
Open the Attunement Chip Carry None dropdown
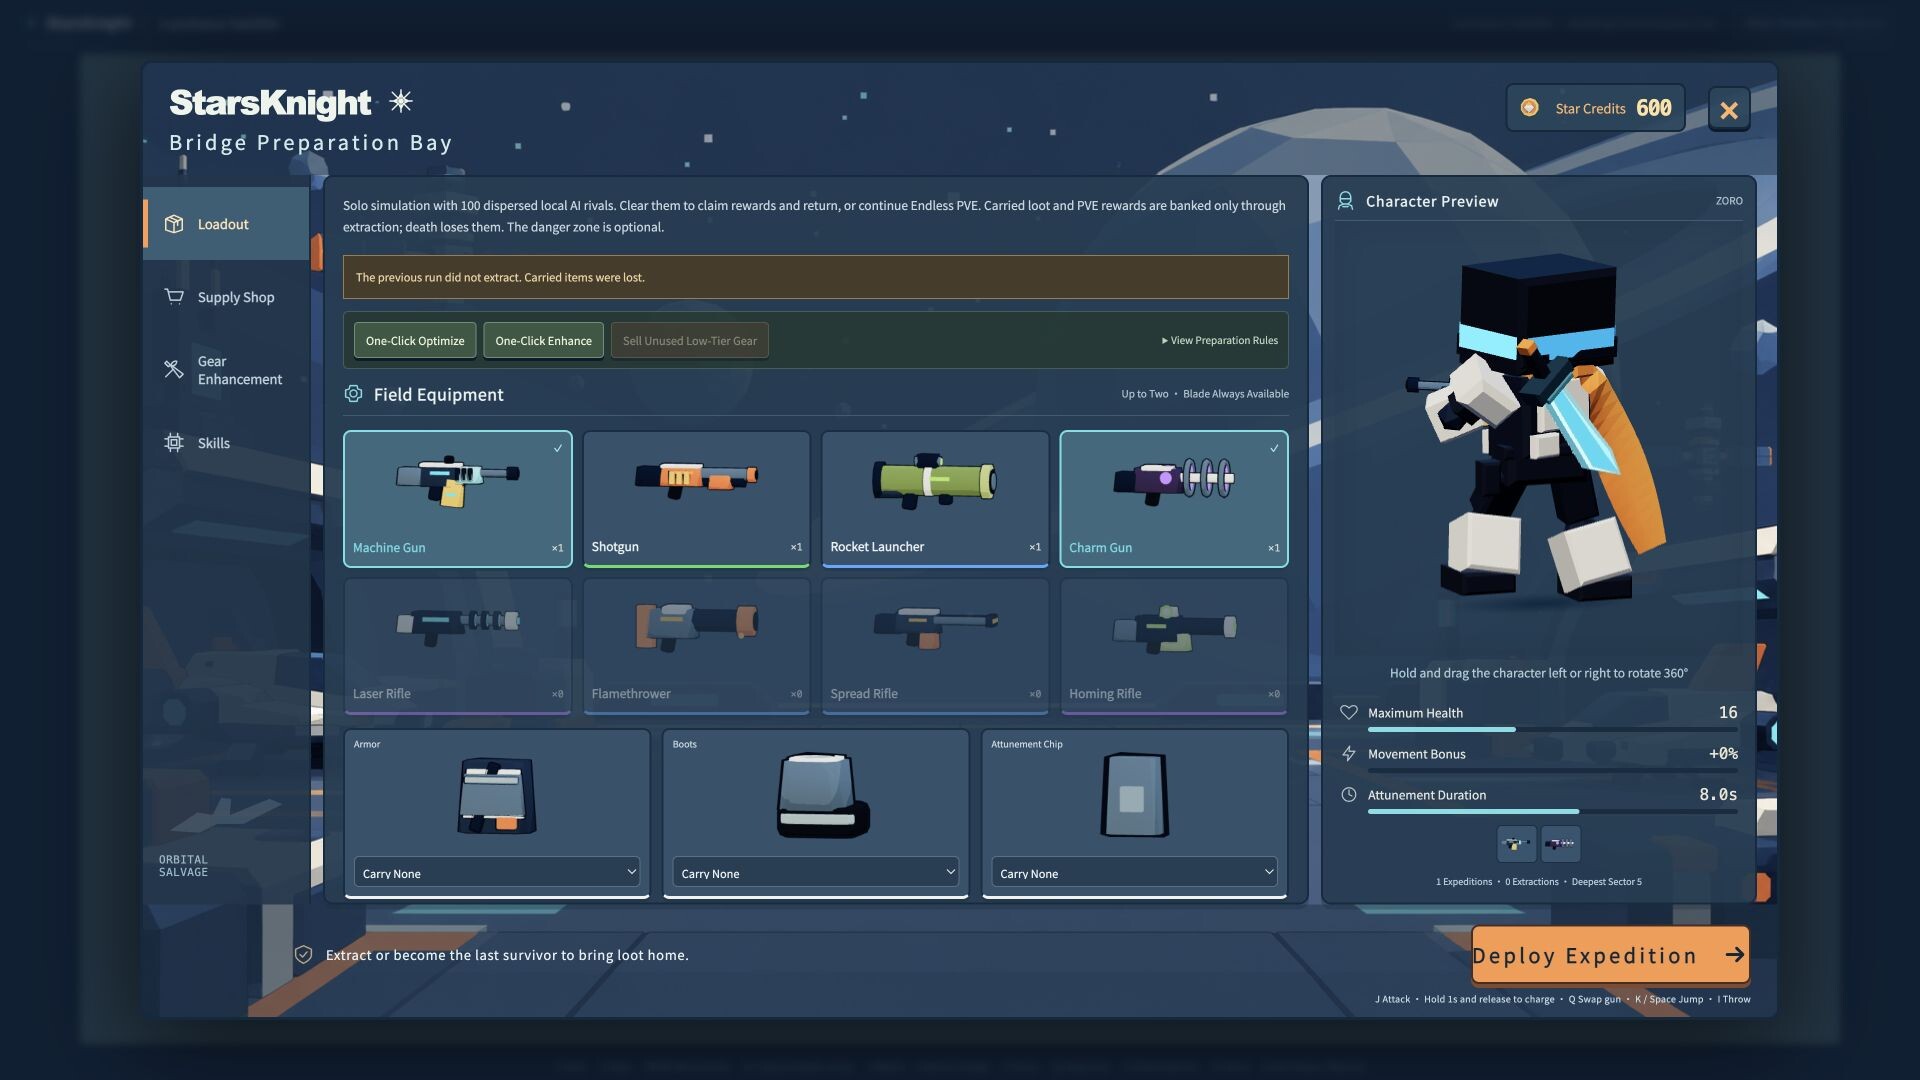pyautogui.click(x=1134, y=872)
